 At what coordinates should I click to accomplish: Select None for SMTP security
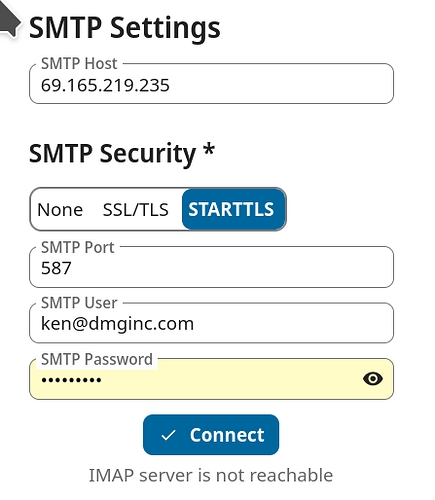tap(60, 210)
